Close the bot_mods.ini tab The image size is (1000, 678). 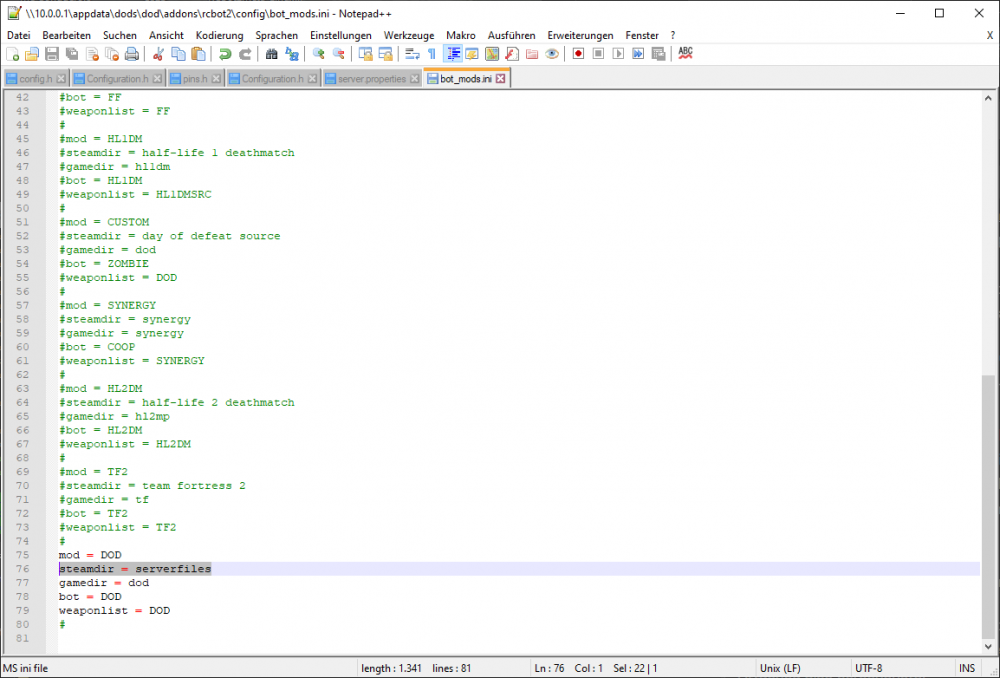[x=501, y=78]
